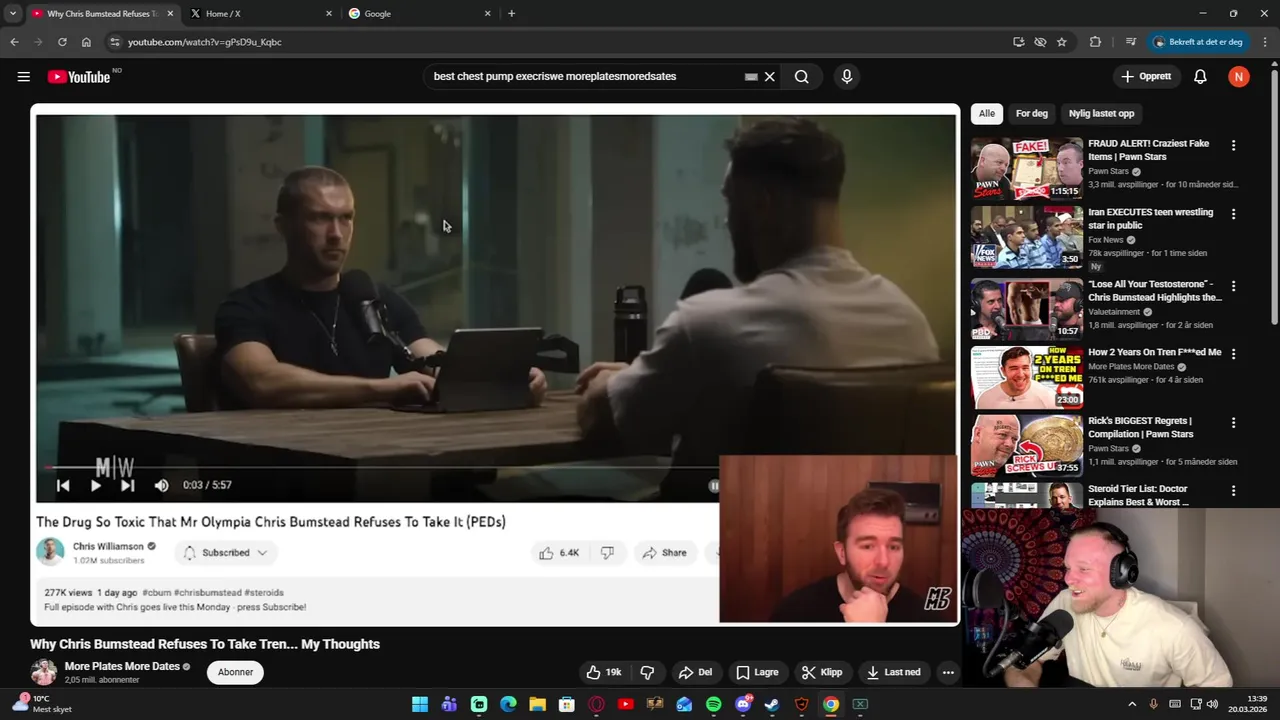Open options for Rick's BIGGEST Regrets
The height and width of the screenshot is (720, 1280).
[x=1233, y=422]
